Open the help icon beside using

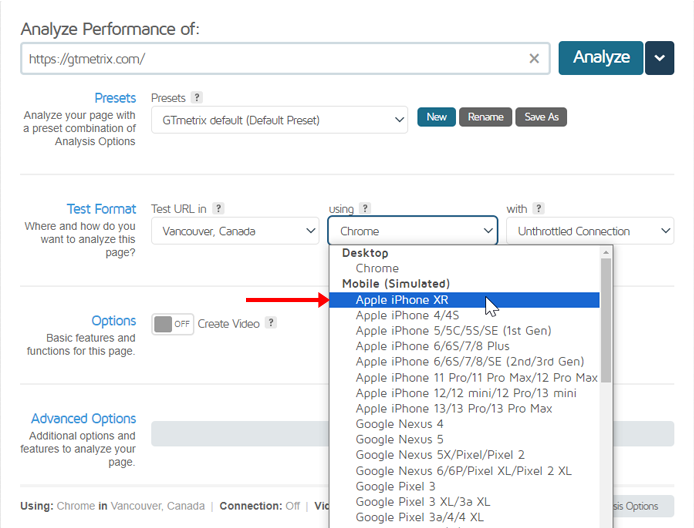coord(365,208)
